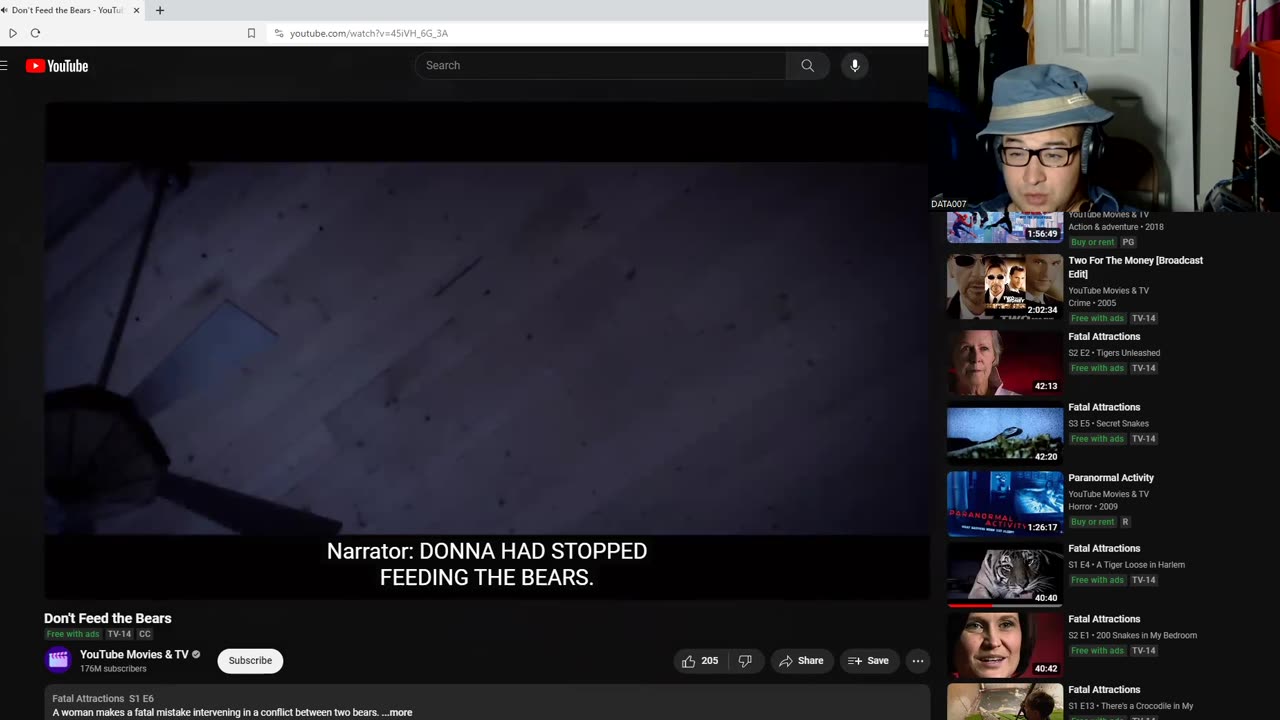Open A Tiger Loose in Harlem thumbnail

pyautogui.click(x=1005, y=574)
